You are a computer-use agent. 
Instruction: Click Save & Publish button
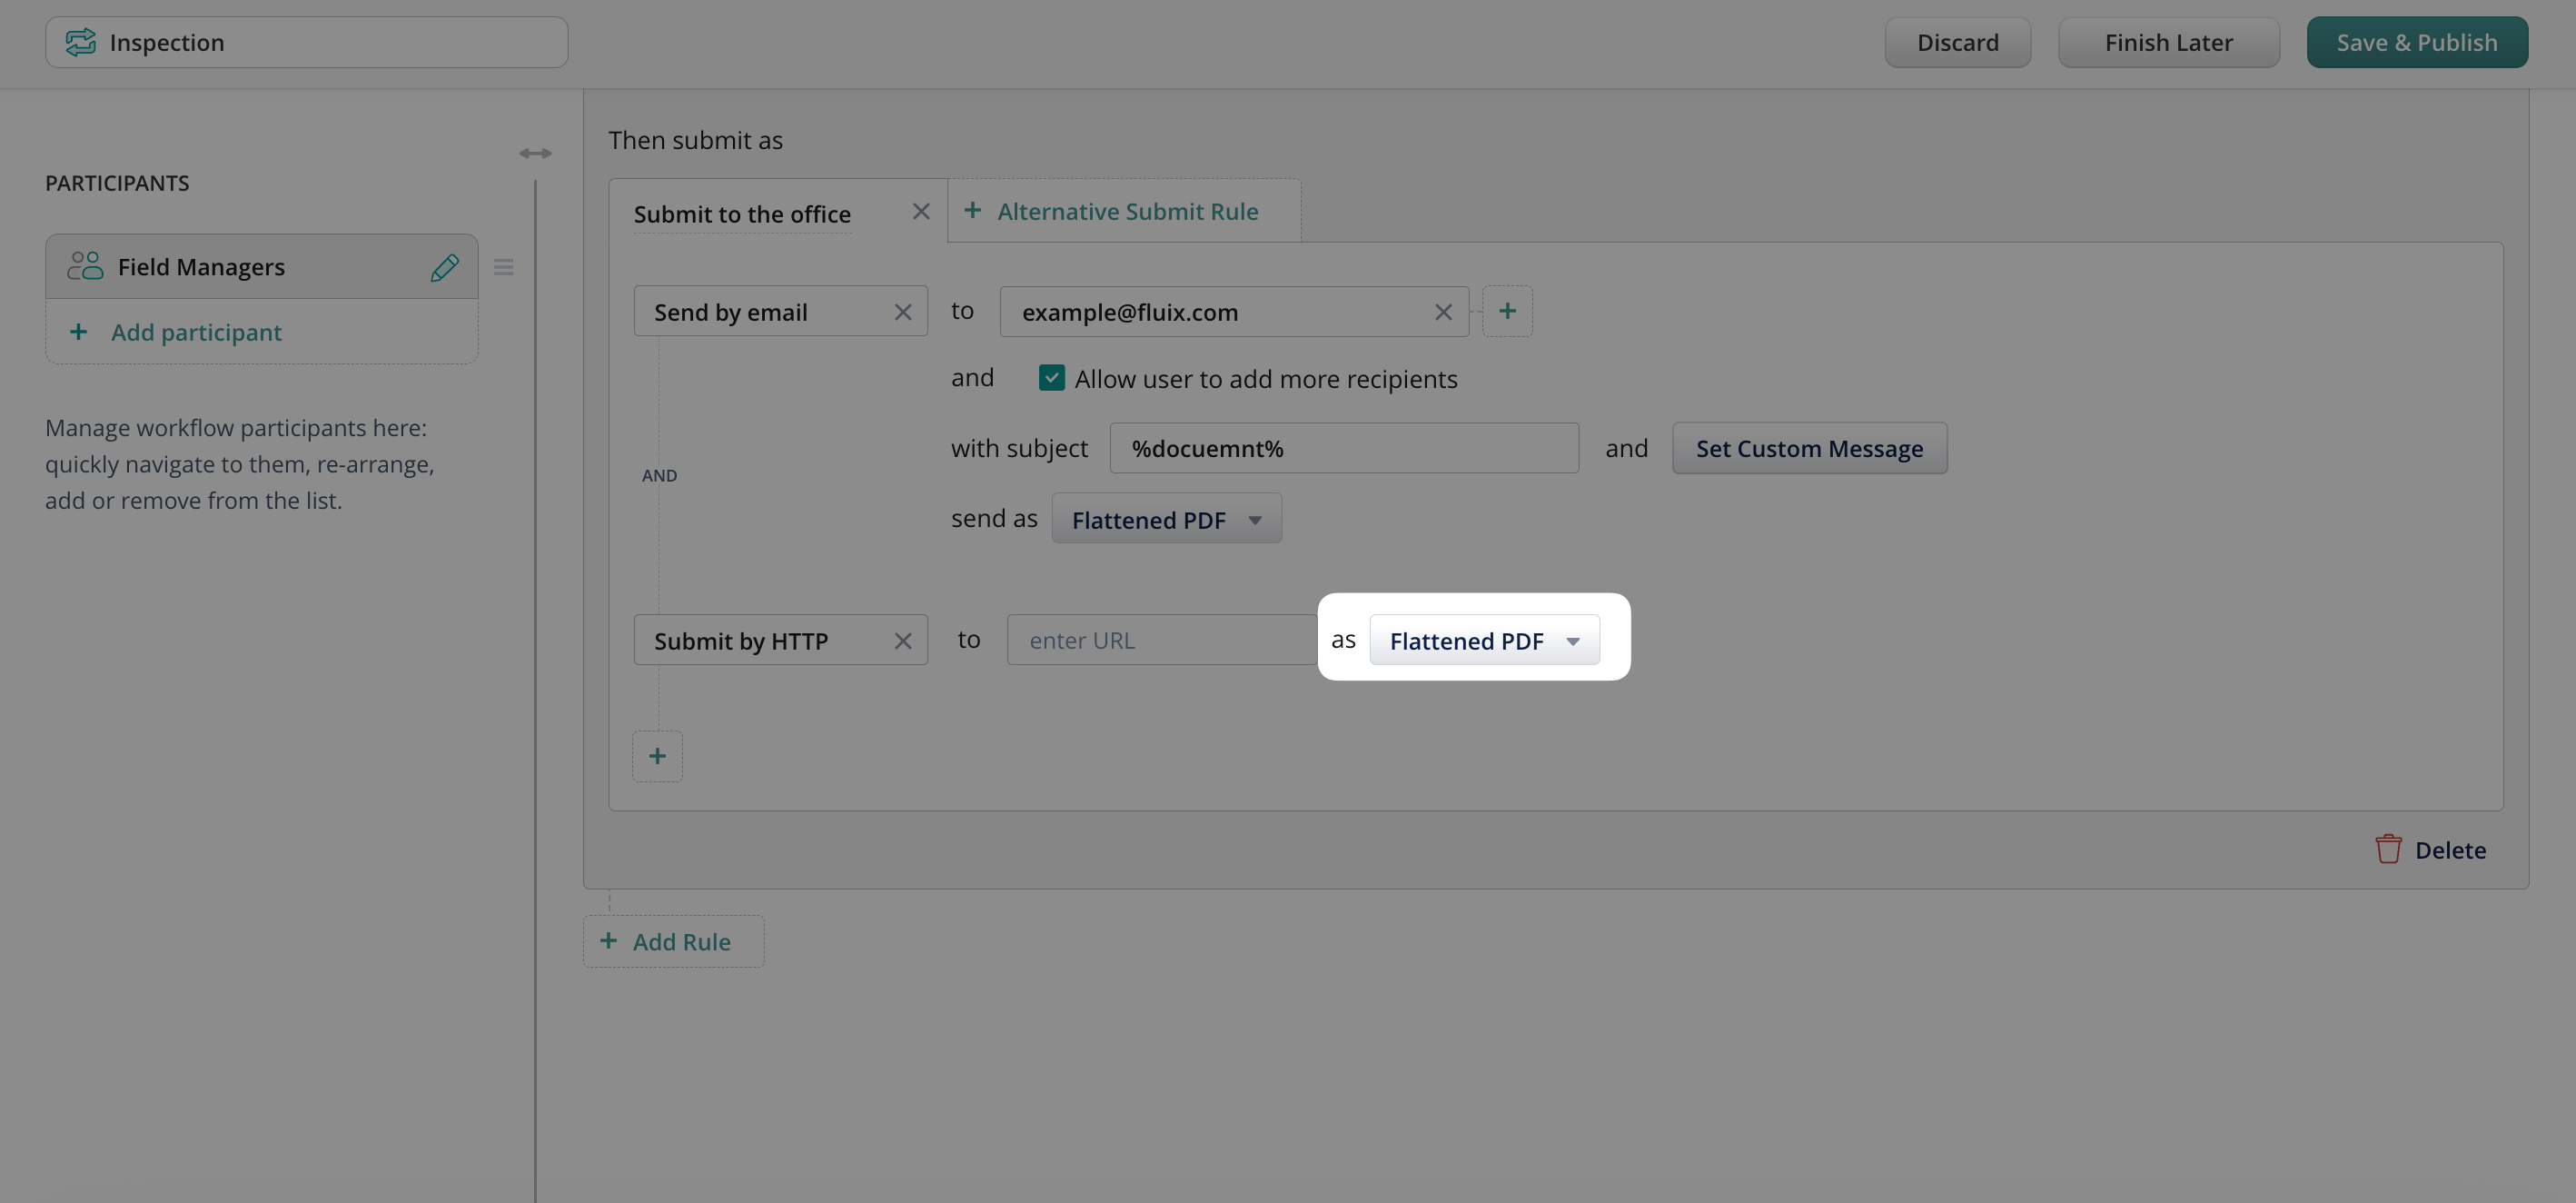[2416, 42]
